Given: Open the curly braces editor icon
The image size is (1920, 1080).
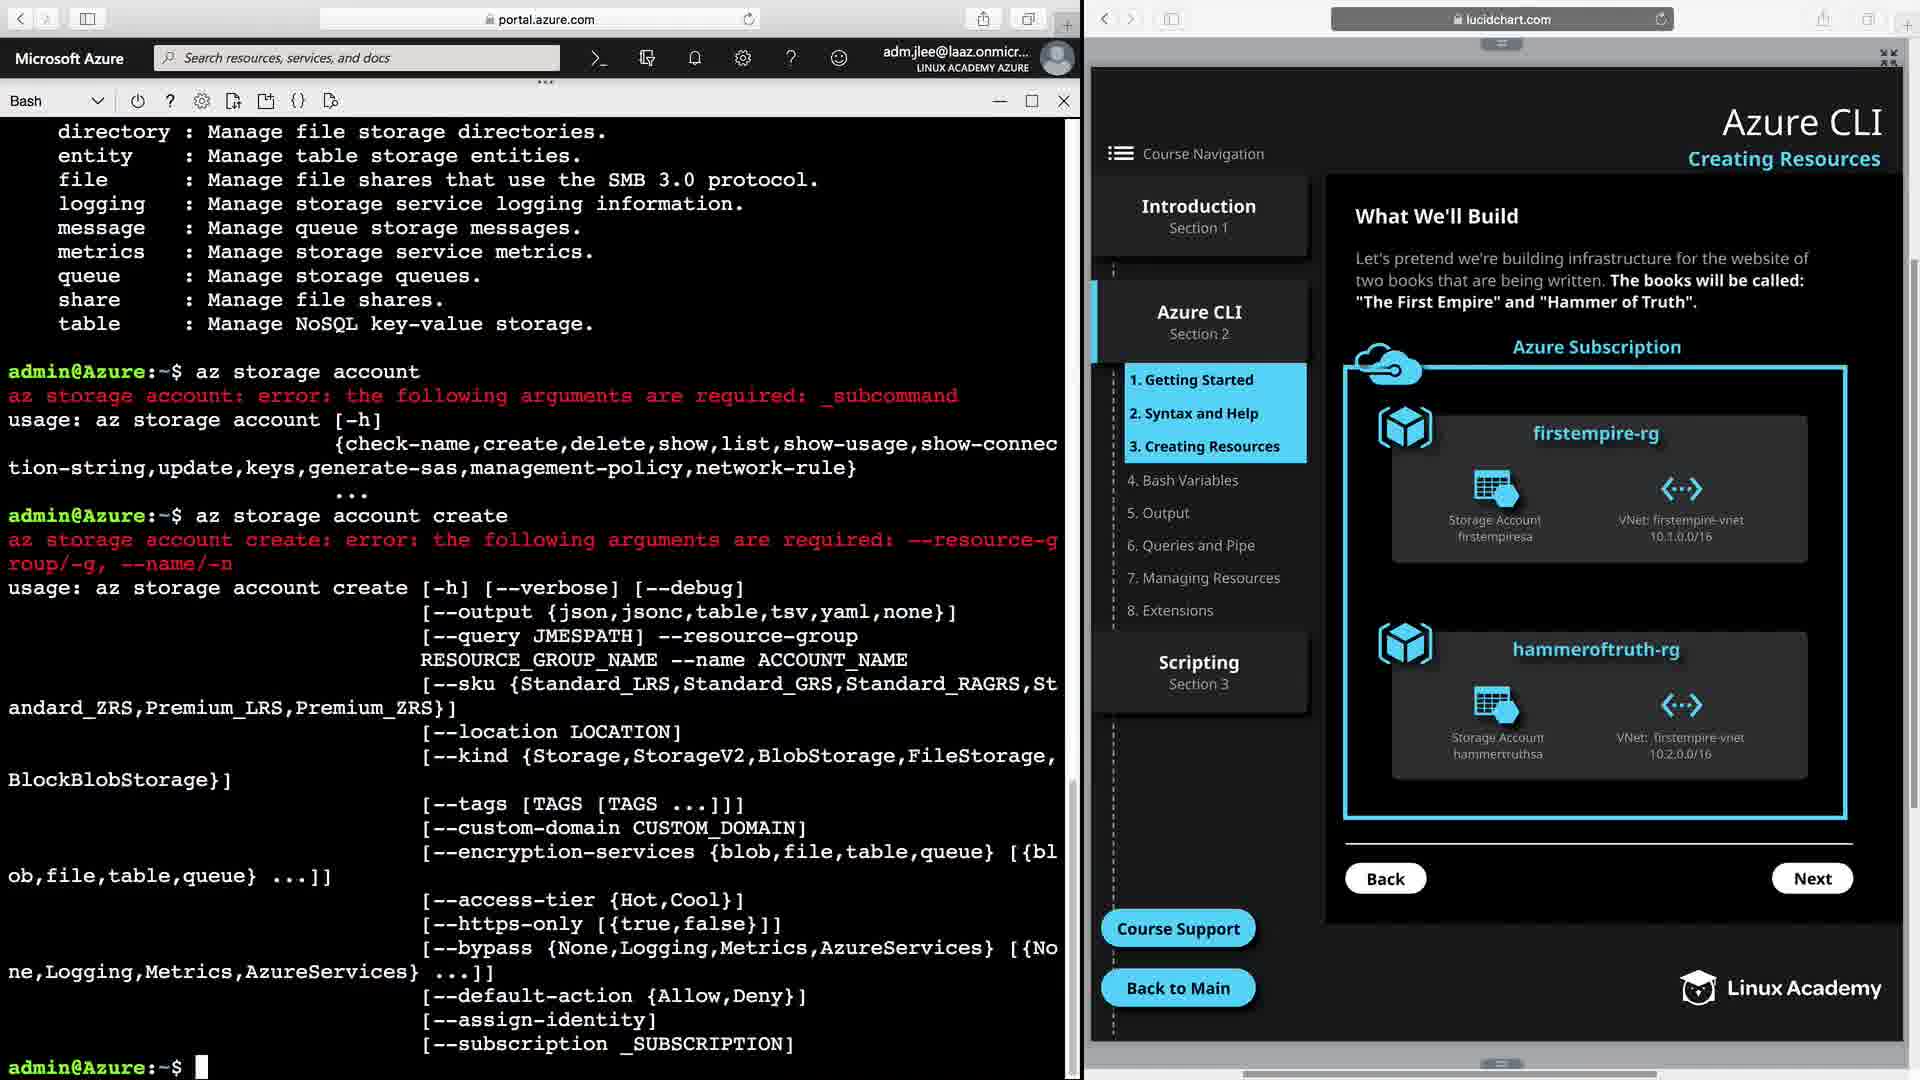Looking at the screenshot, I should click(x=298, y=101).
